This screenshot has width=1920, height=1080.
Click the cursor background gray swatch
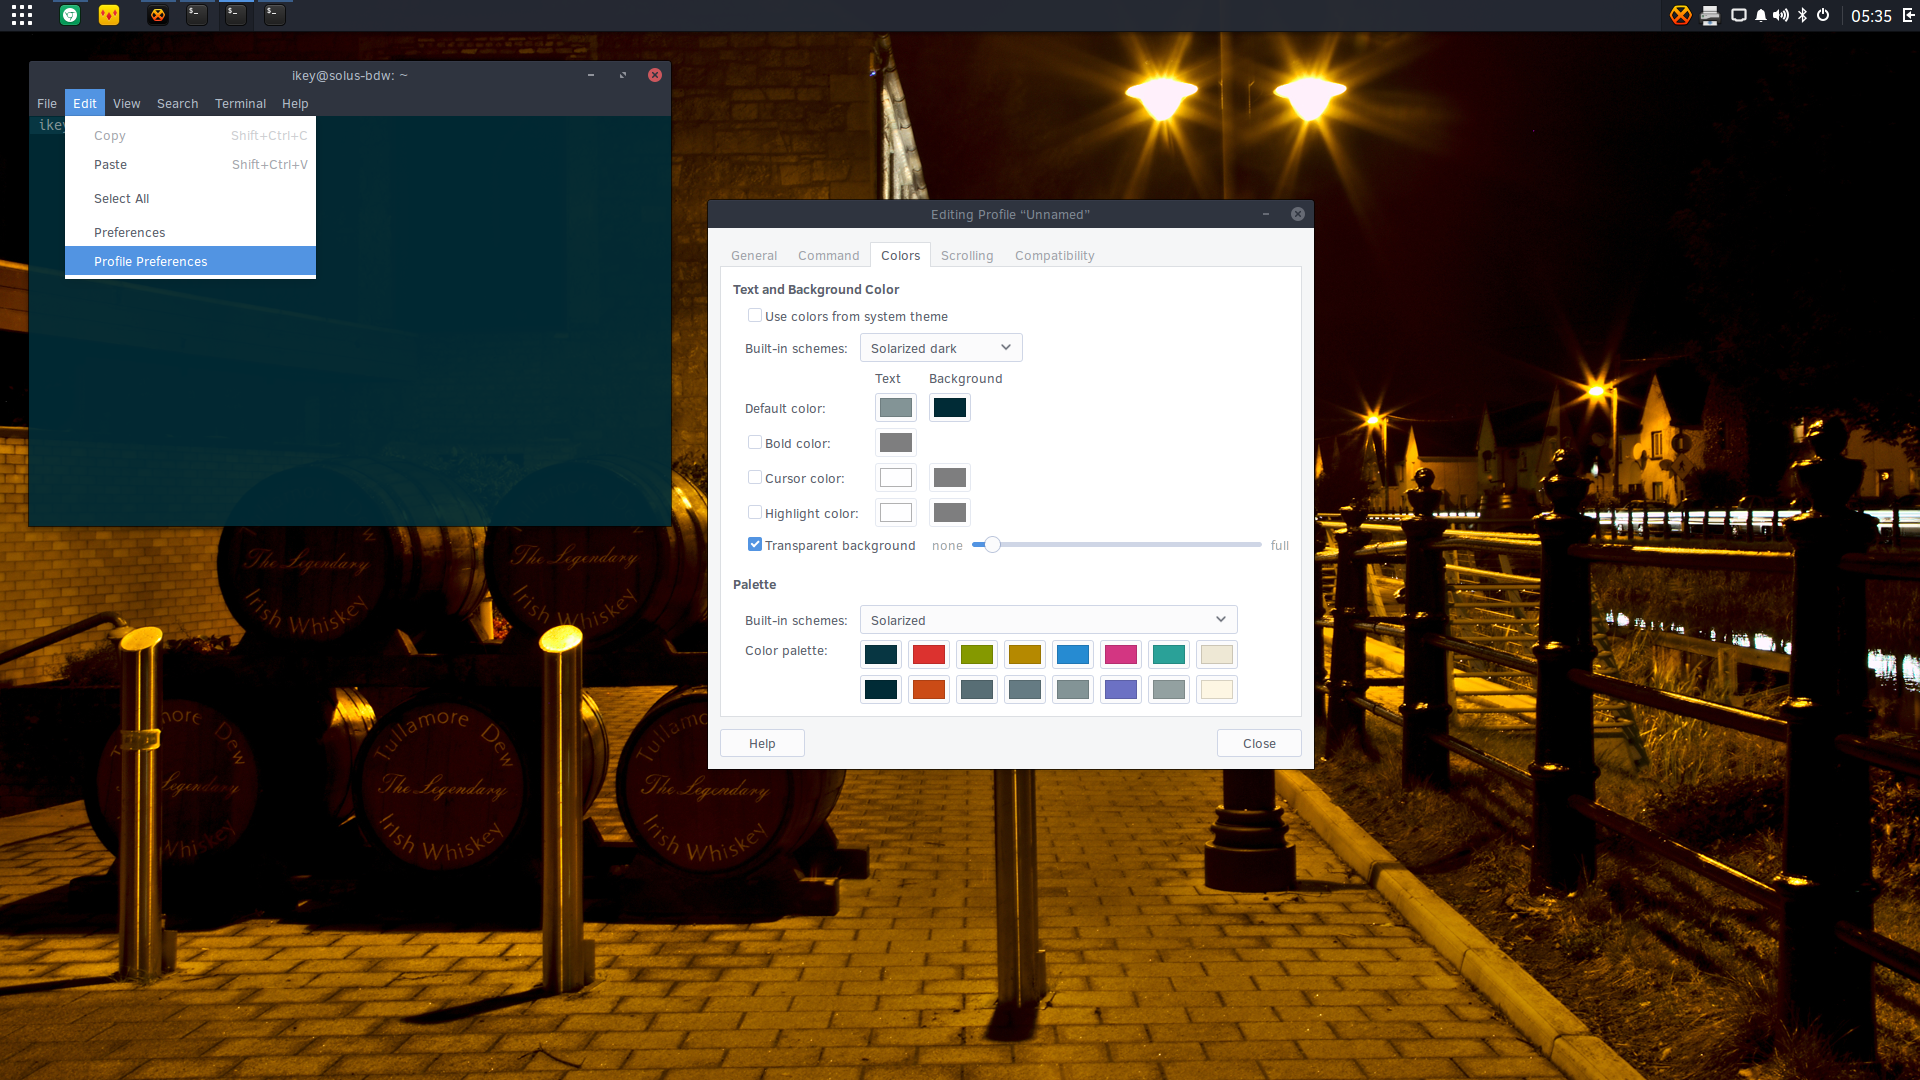tap(950, 478)
